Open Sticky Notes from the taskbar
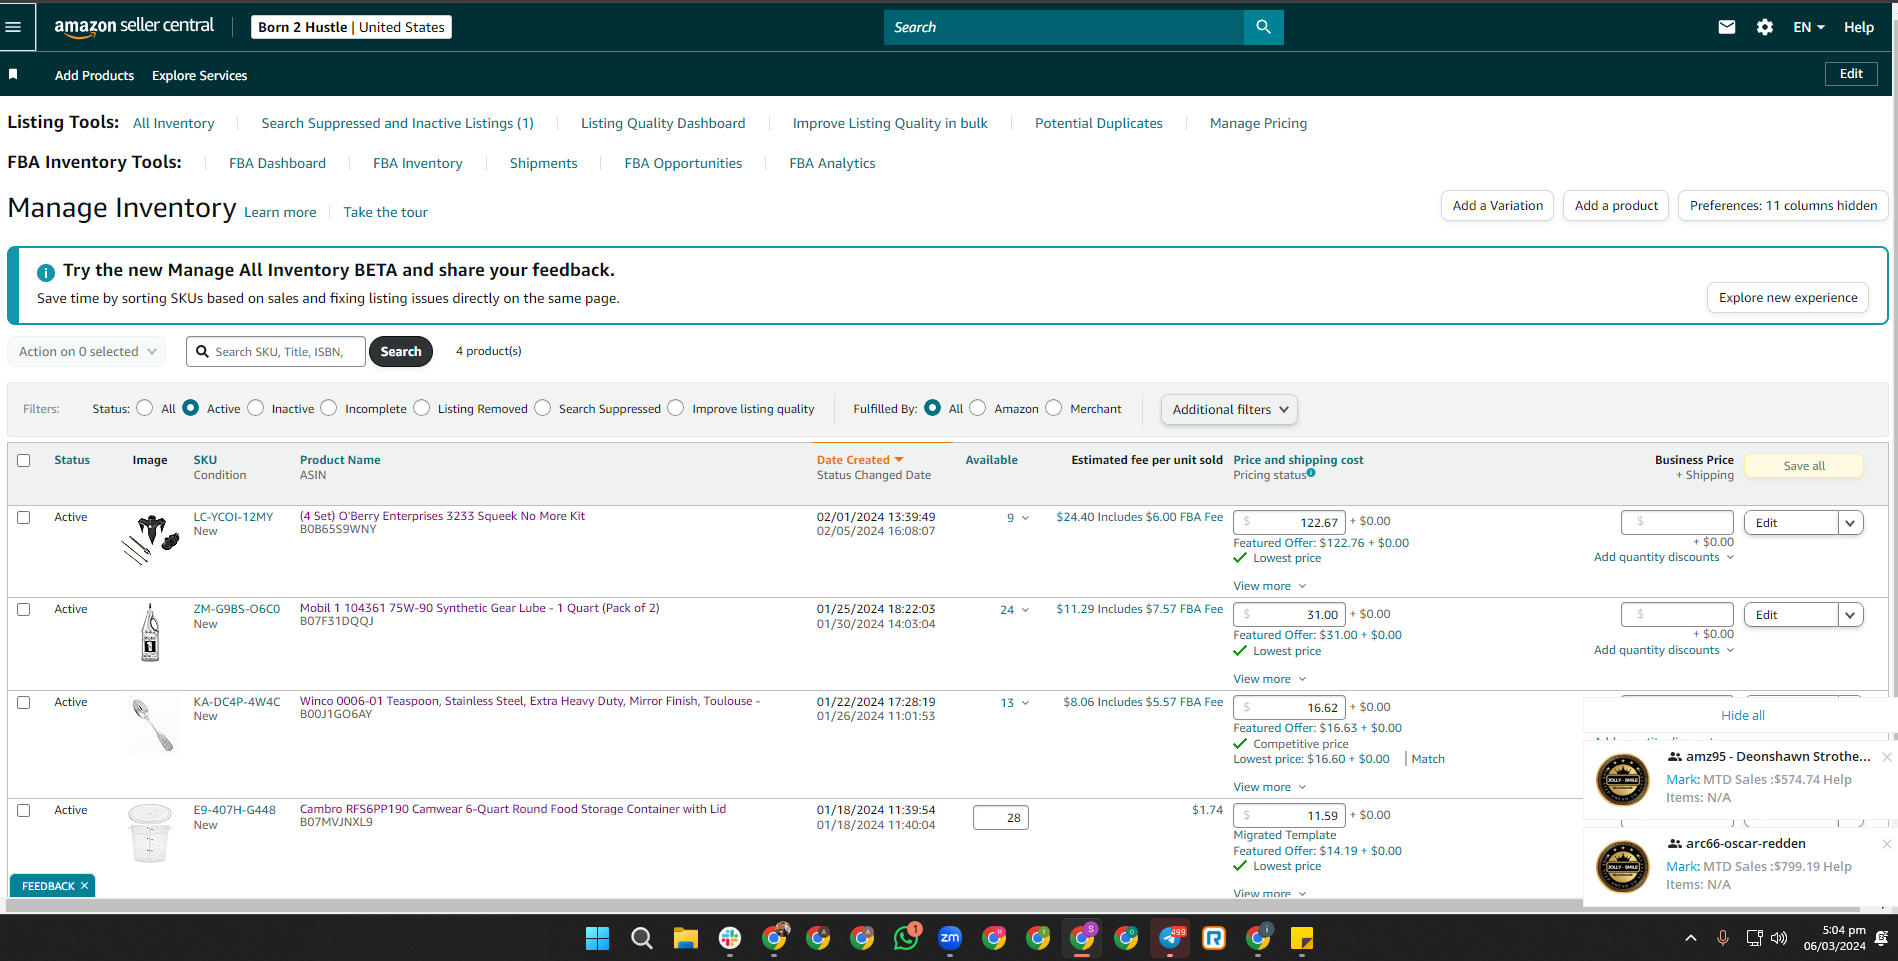This screenshot has height=961, width=1898. point(1302,938)
